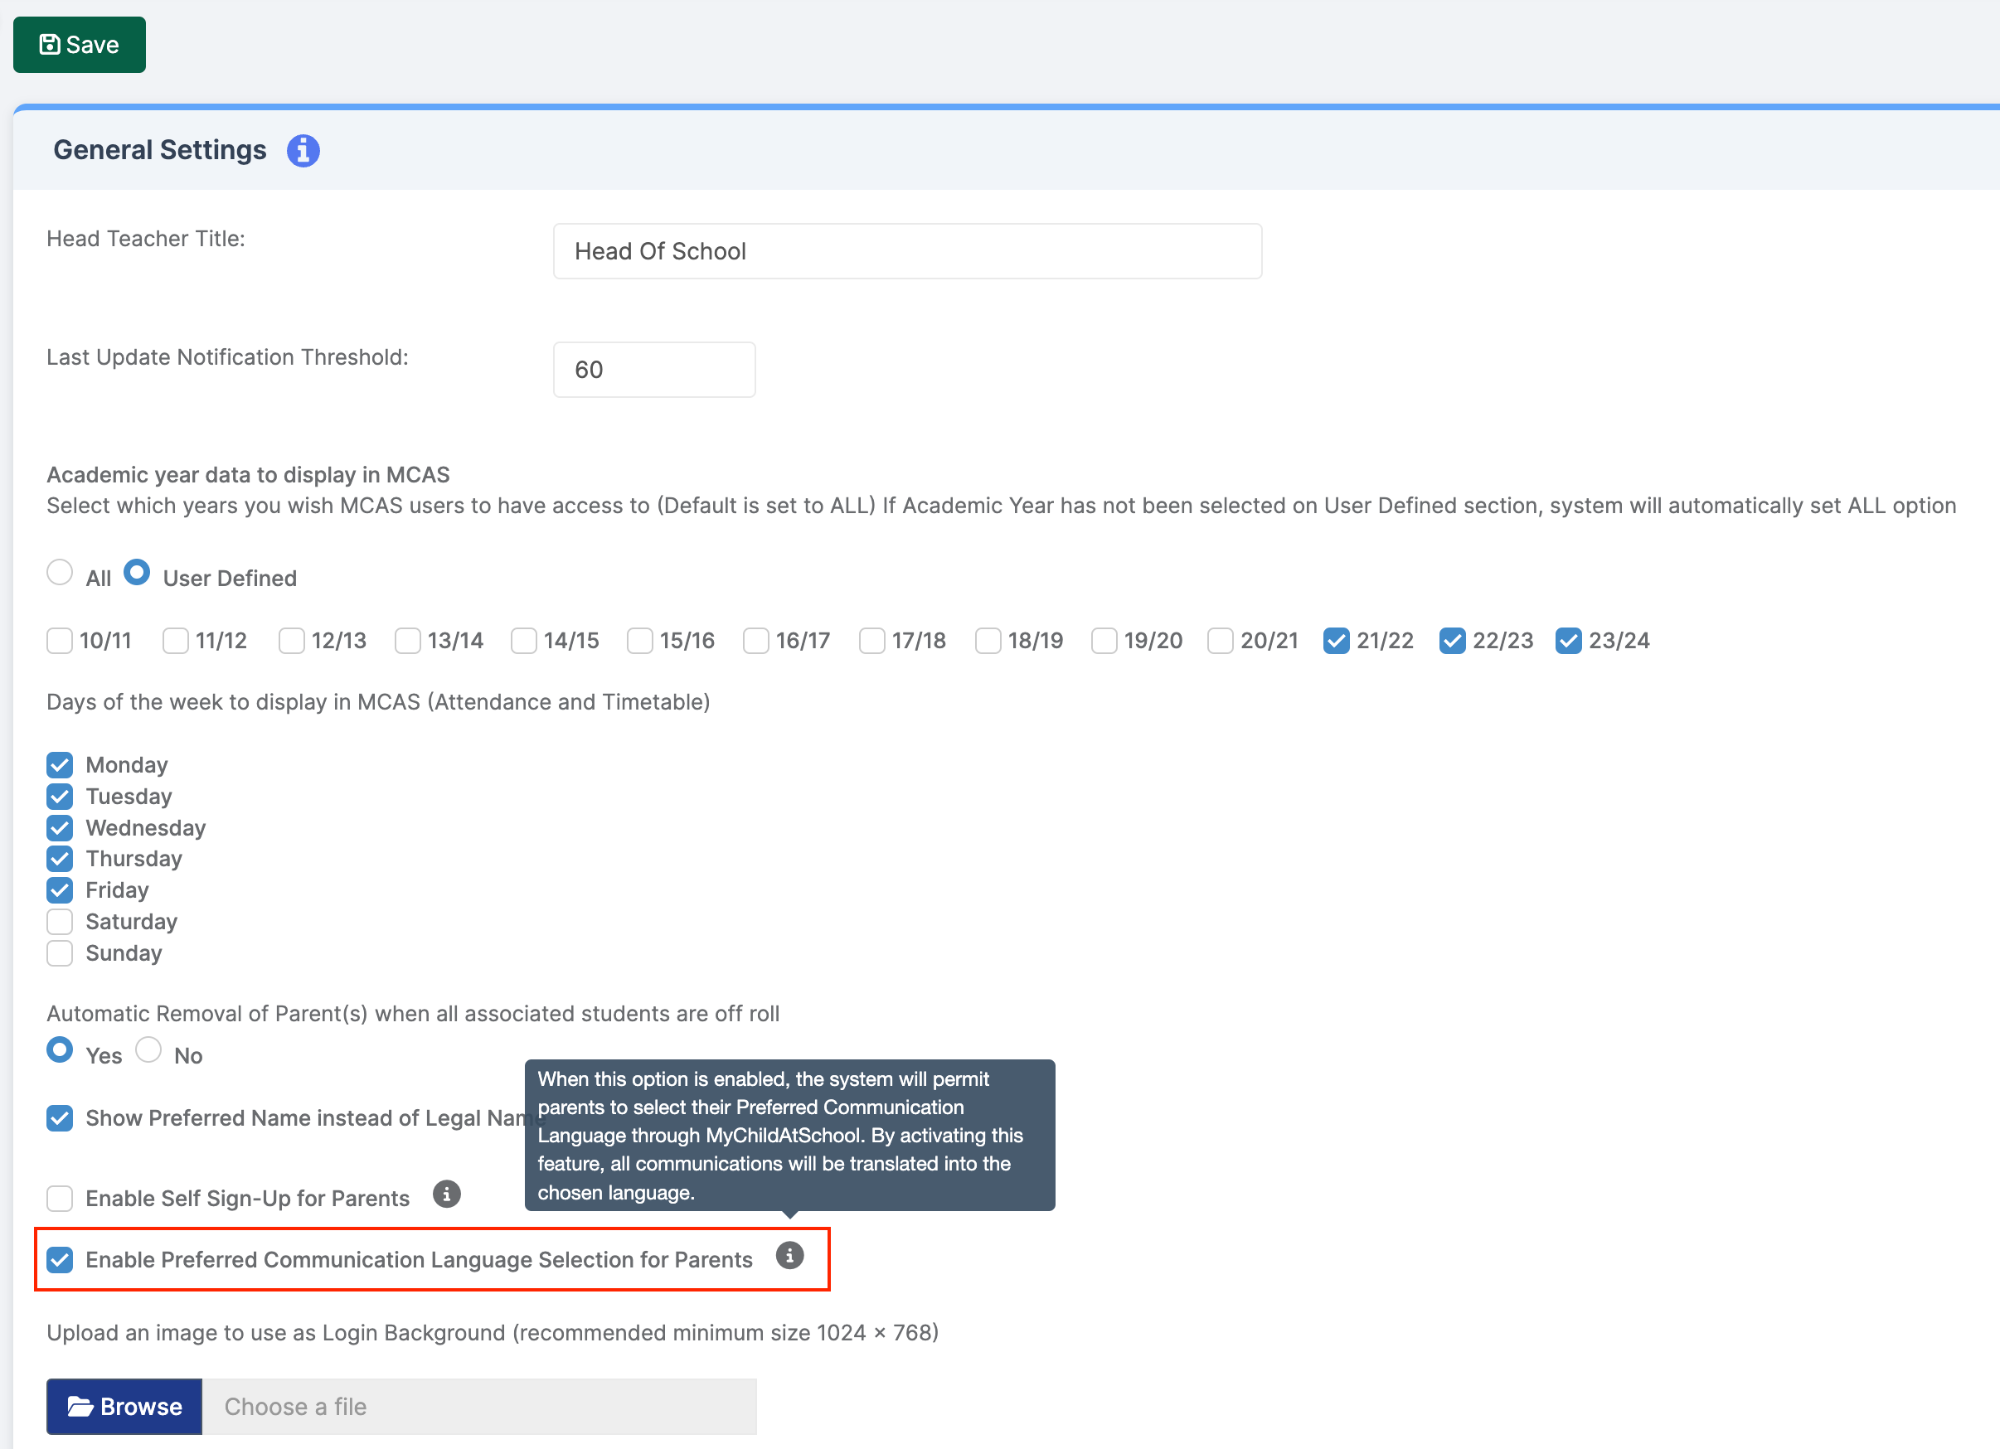The width and height of the screenshot is (2000, 1449).
Task: Check the 14/15 academic year box
Action: pos(524,641)
